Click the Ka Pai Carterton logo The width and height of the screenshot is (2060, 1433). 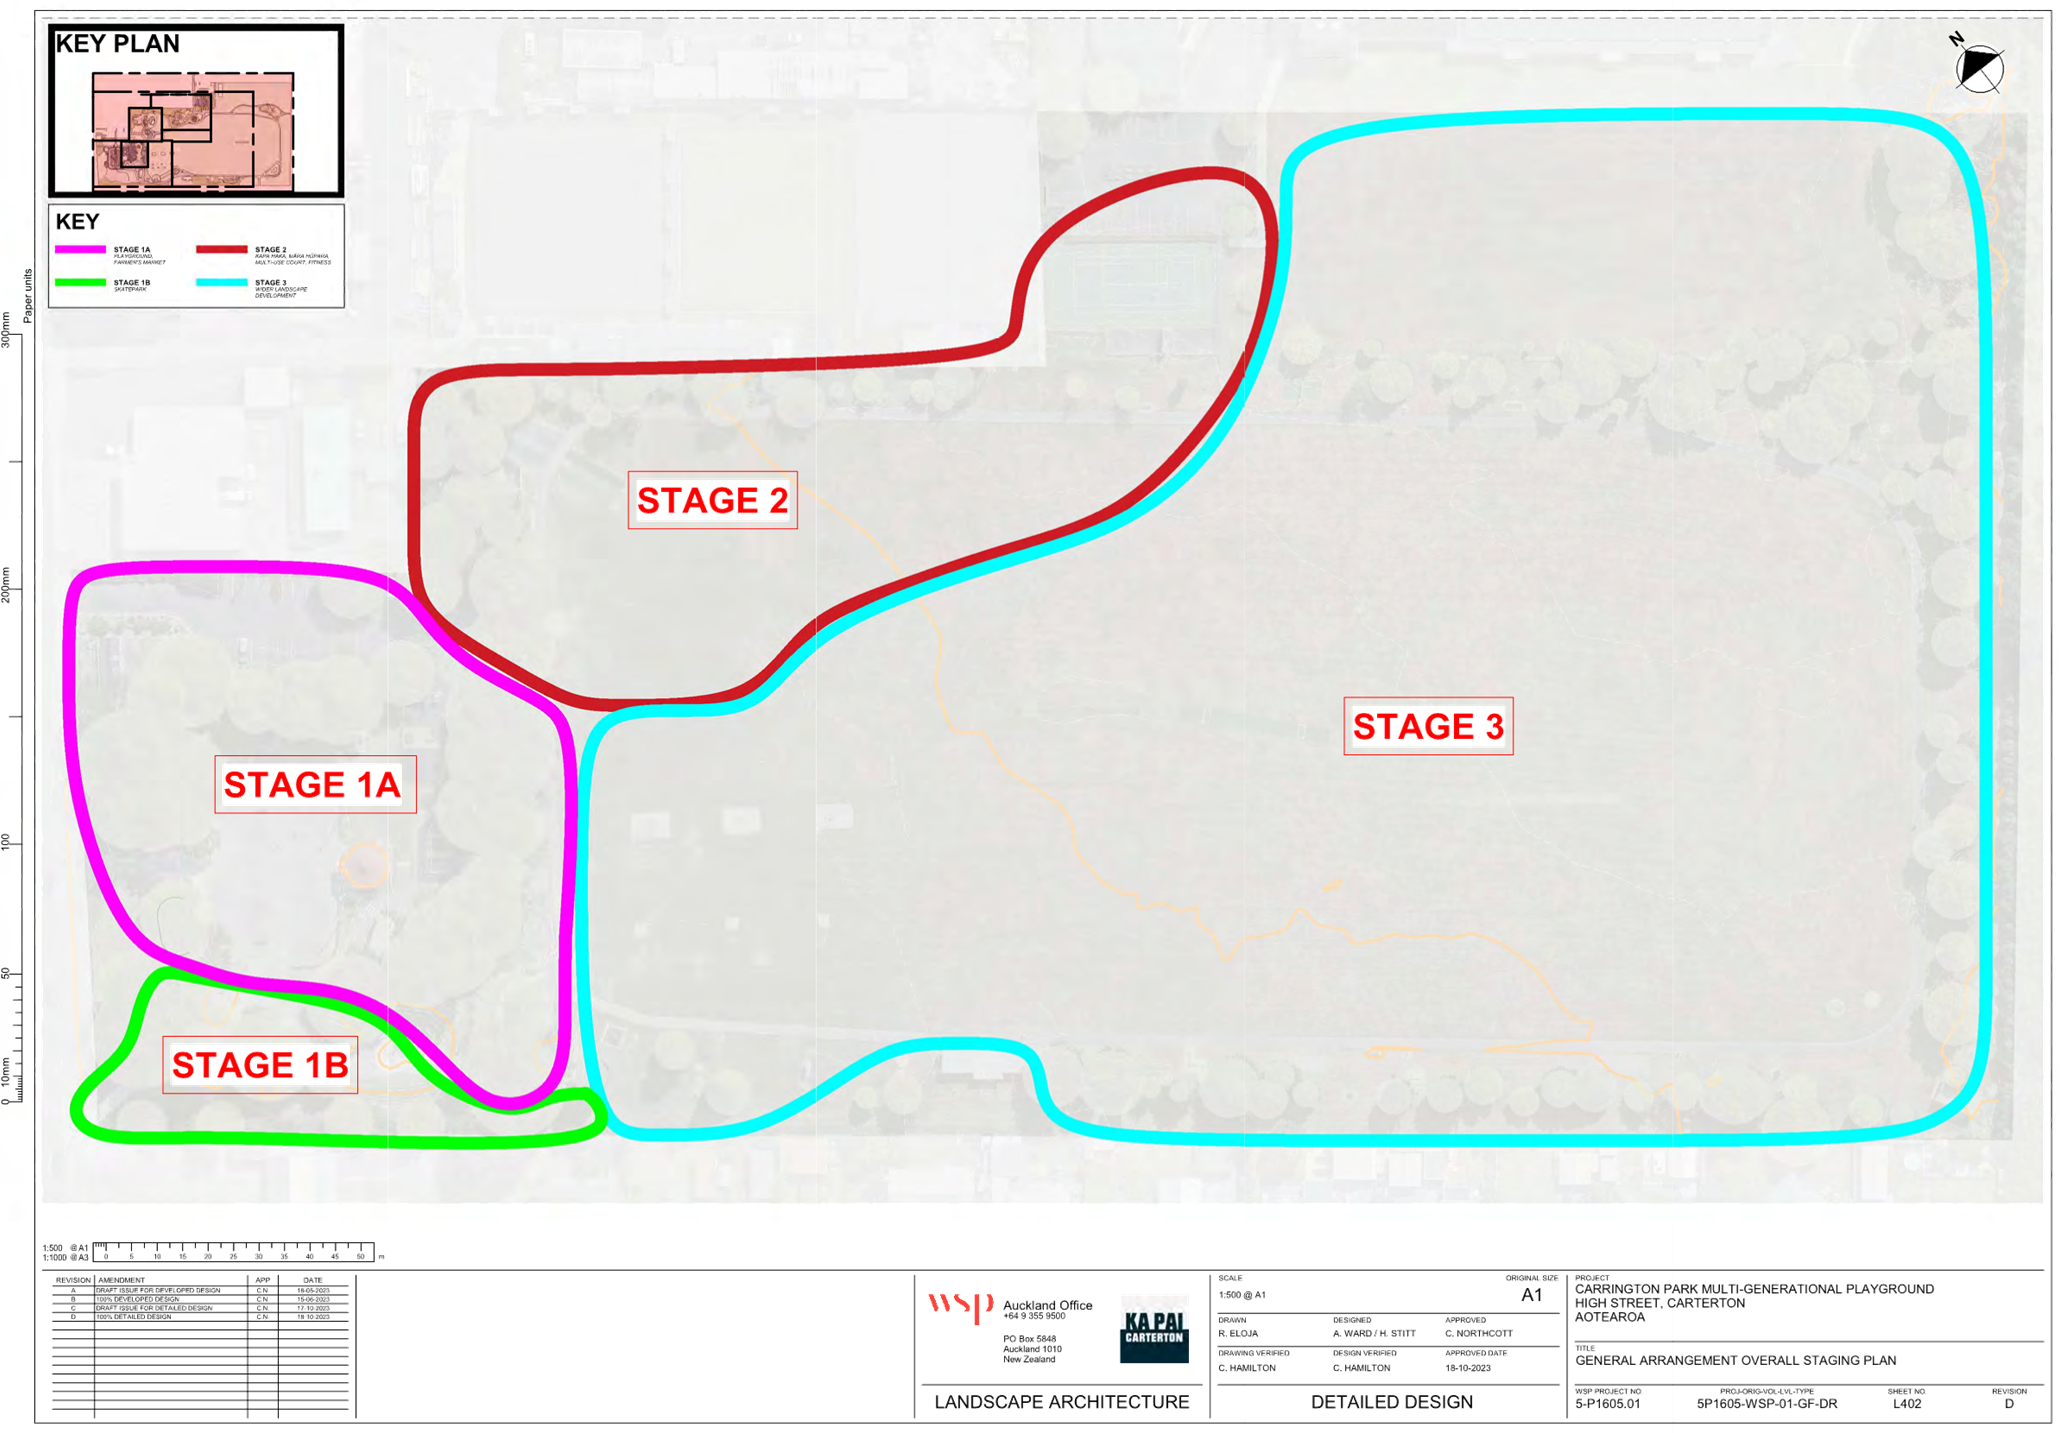tap(1154, 1328)
